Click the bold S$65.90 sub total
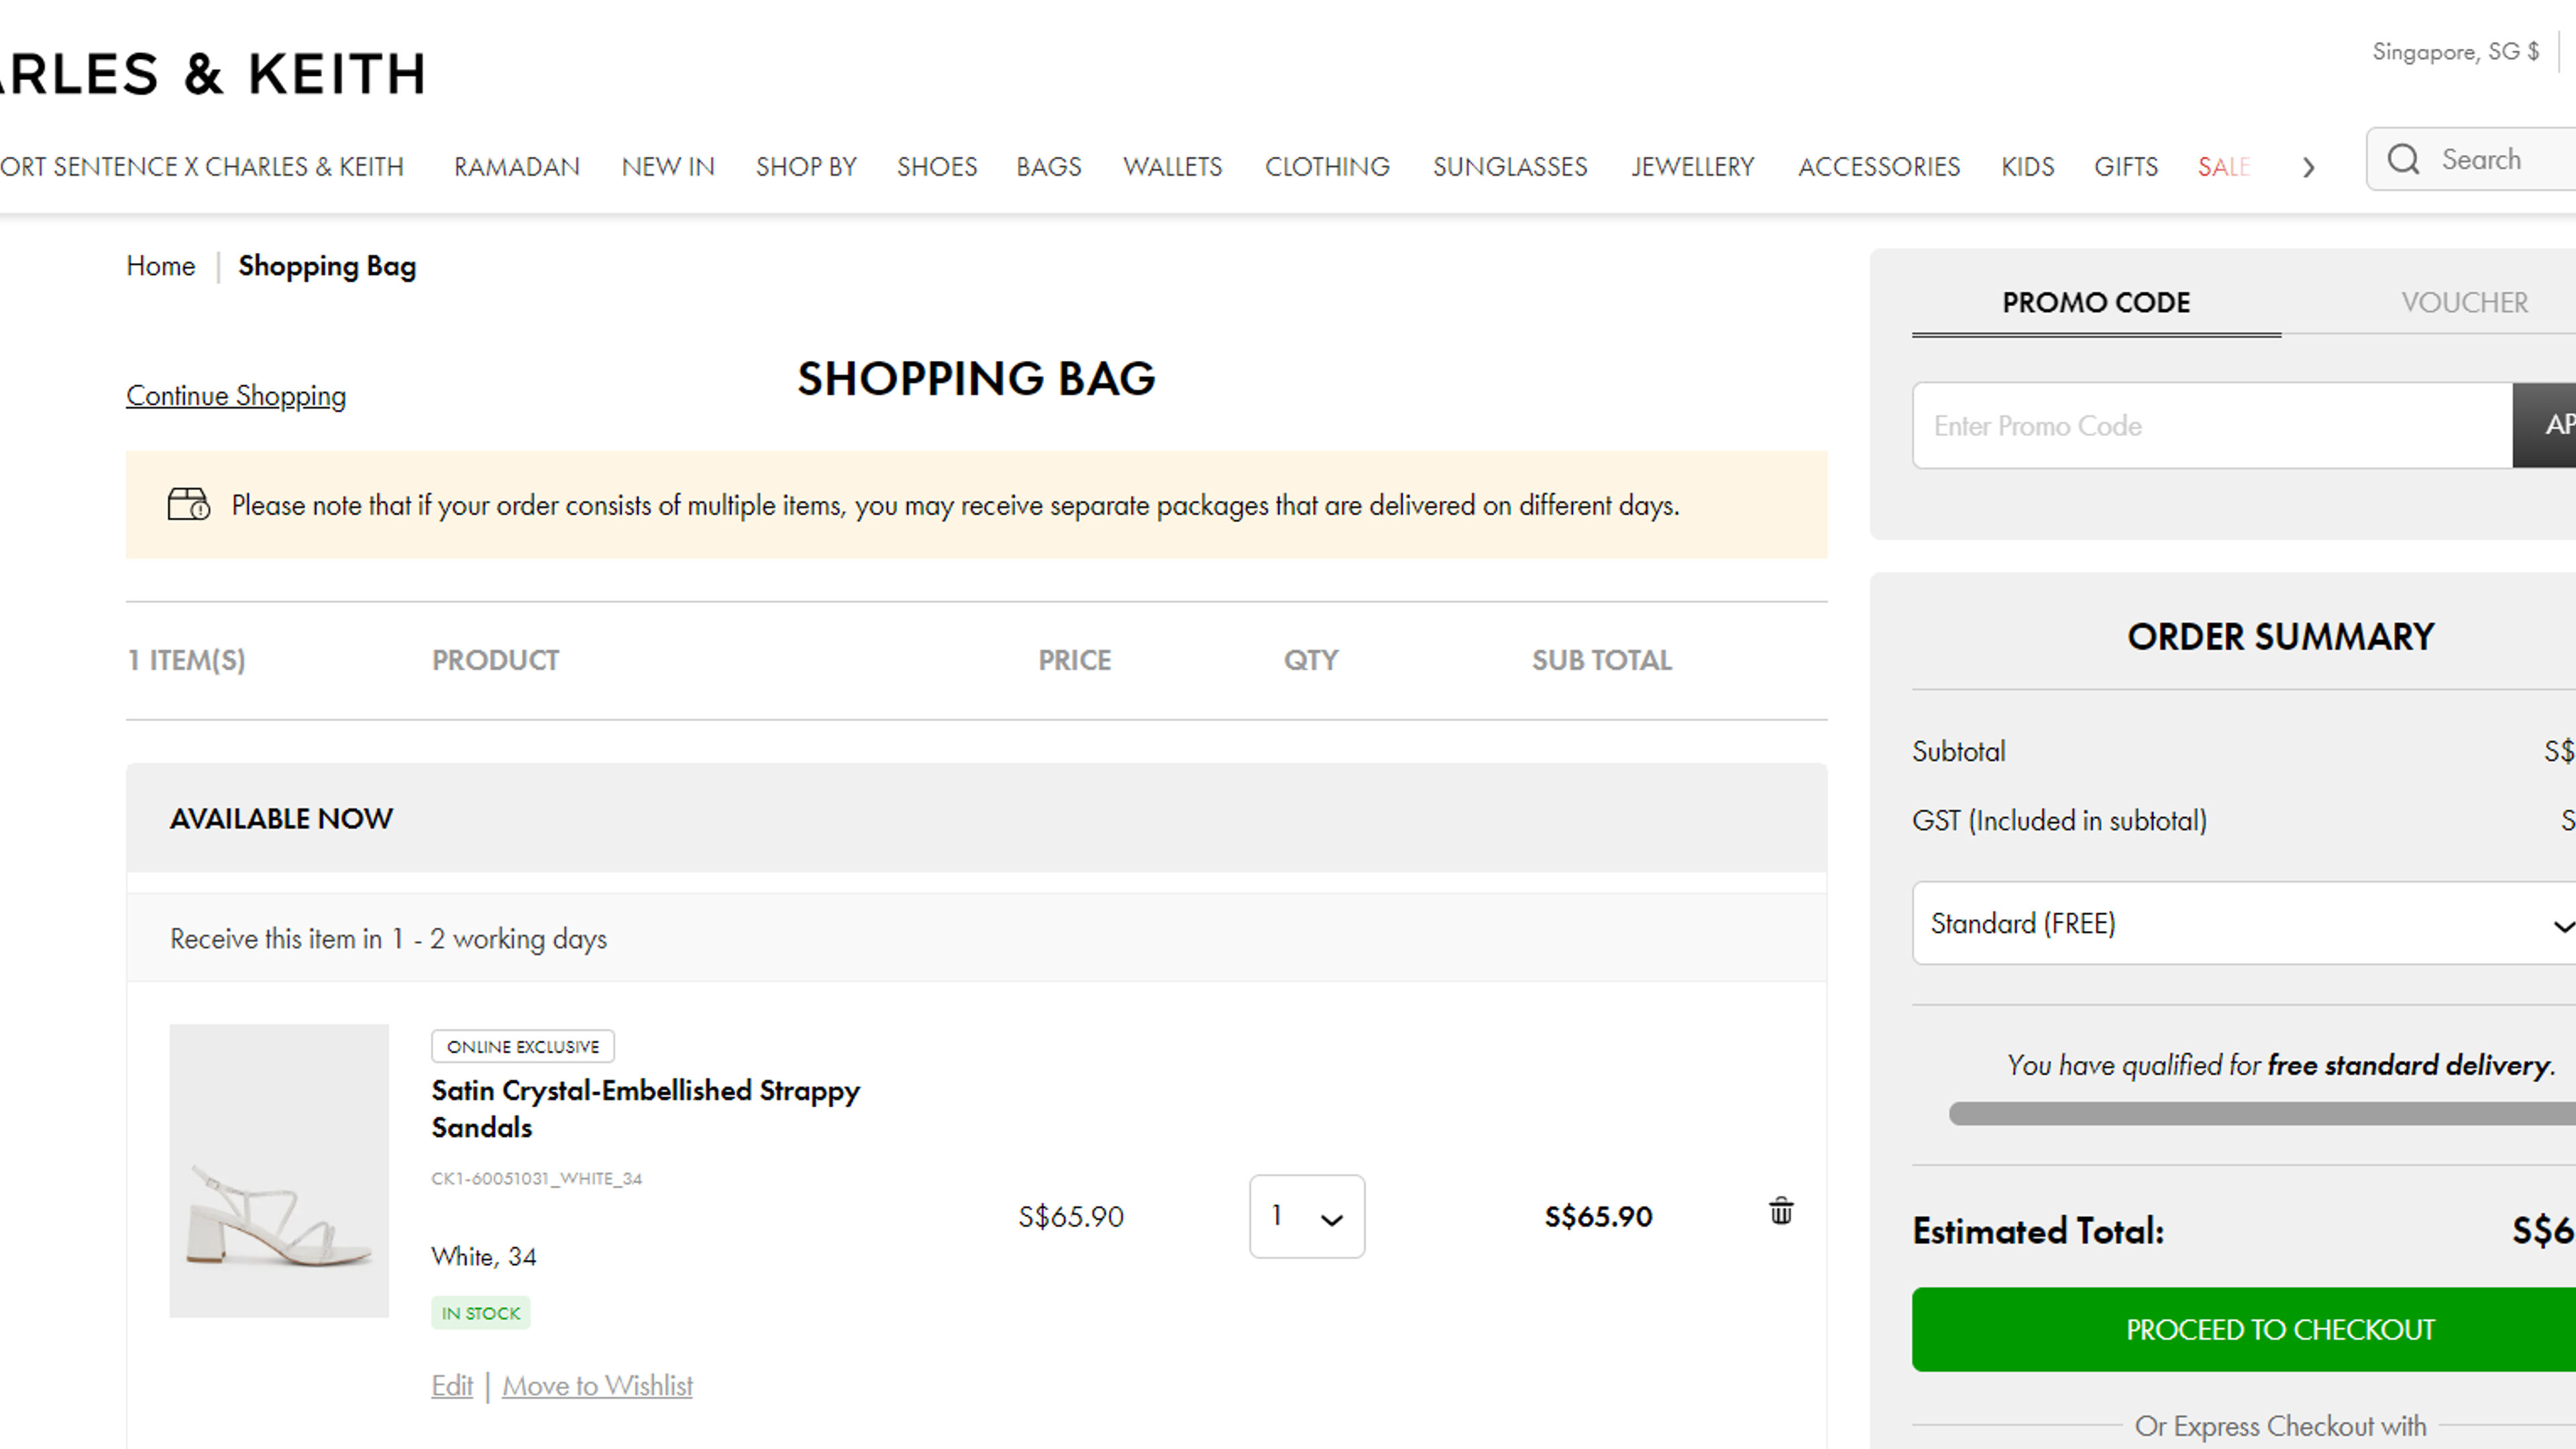The width and height of the screenshot is (2576, 1449). coord(1598,1216)
